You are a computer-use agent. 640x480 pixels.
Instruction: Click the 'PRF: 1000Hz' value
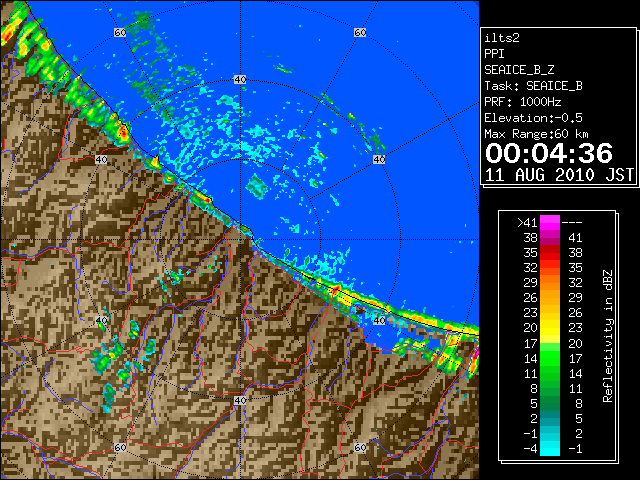pos(523,102)
